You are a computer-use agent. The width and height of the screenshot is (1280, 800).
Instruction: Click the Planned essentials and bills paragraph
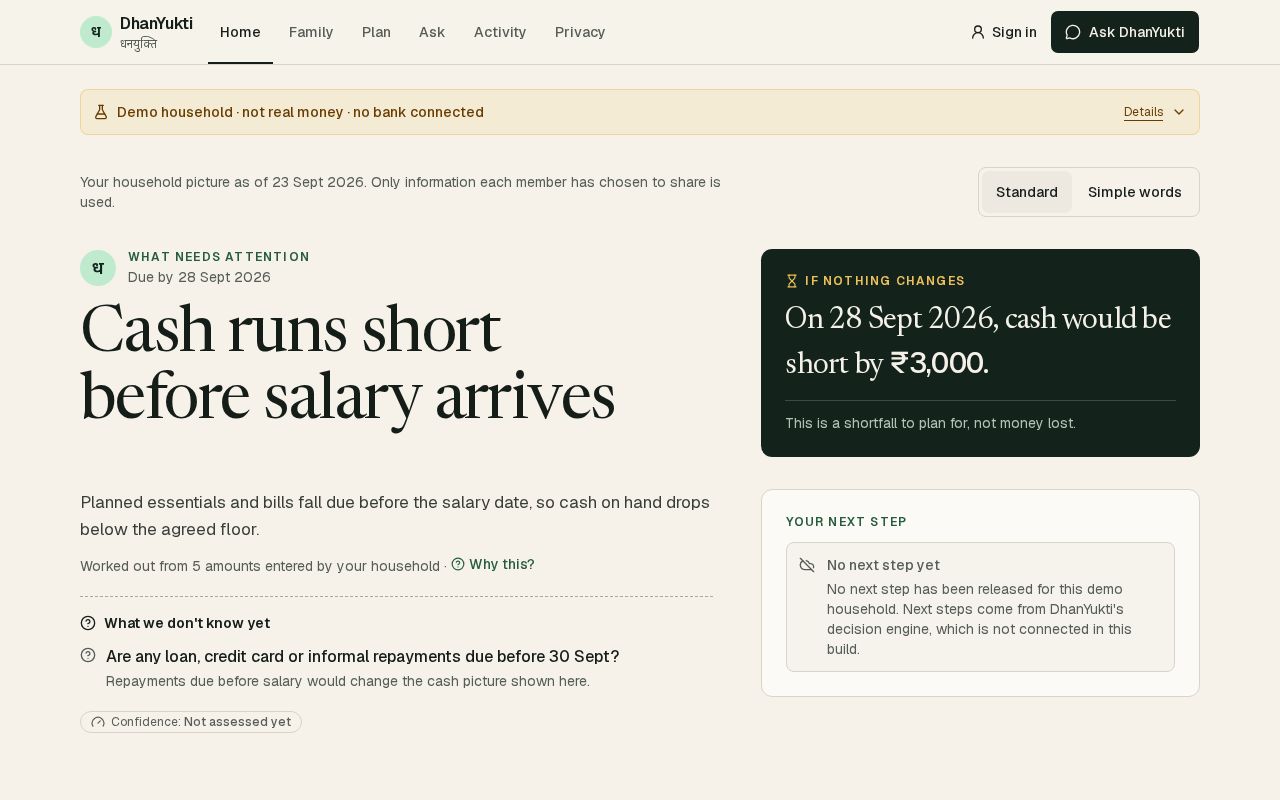(x=395, y=516)
